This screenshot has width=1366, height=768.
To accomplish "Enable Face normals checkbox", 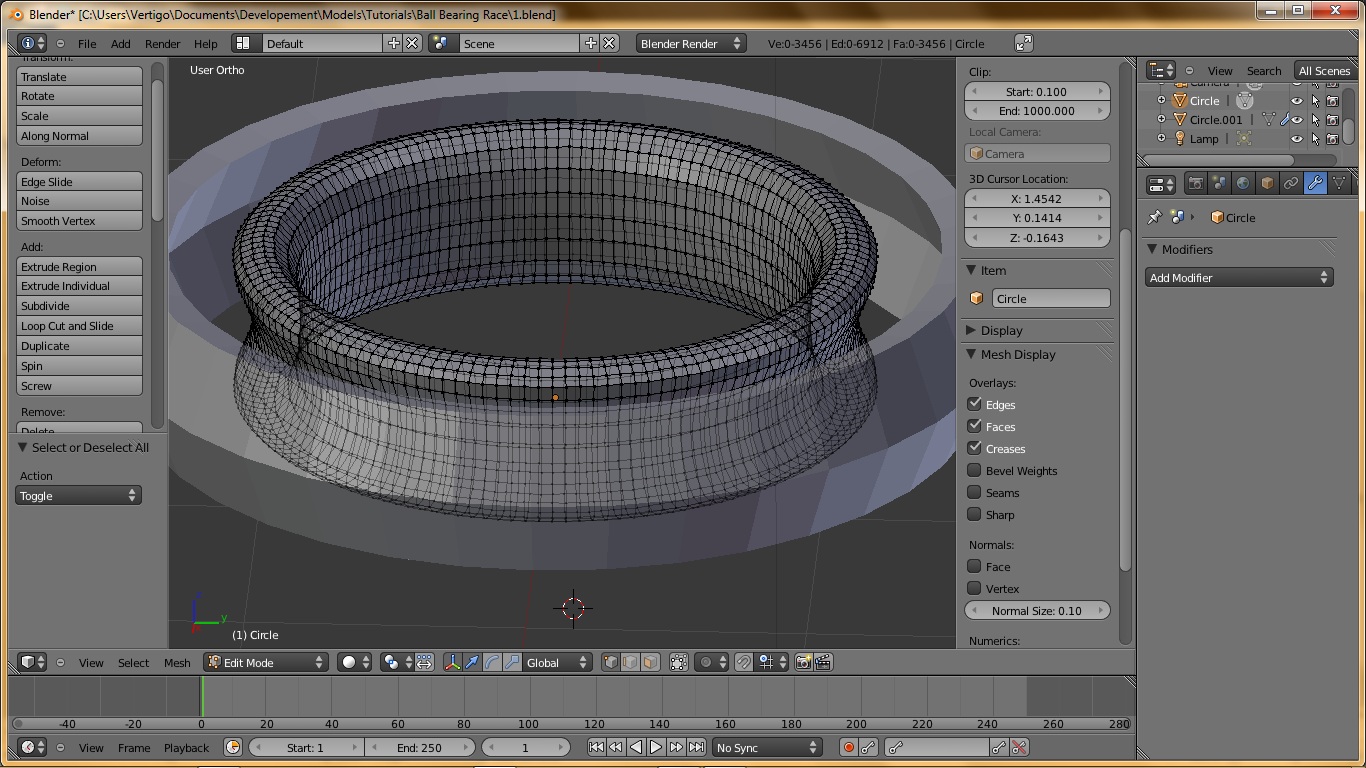I will 974,566.
